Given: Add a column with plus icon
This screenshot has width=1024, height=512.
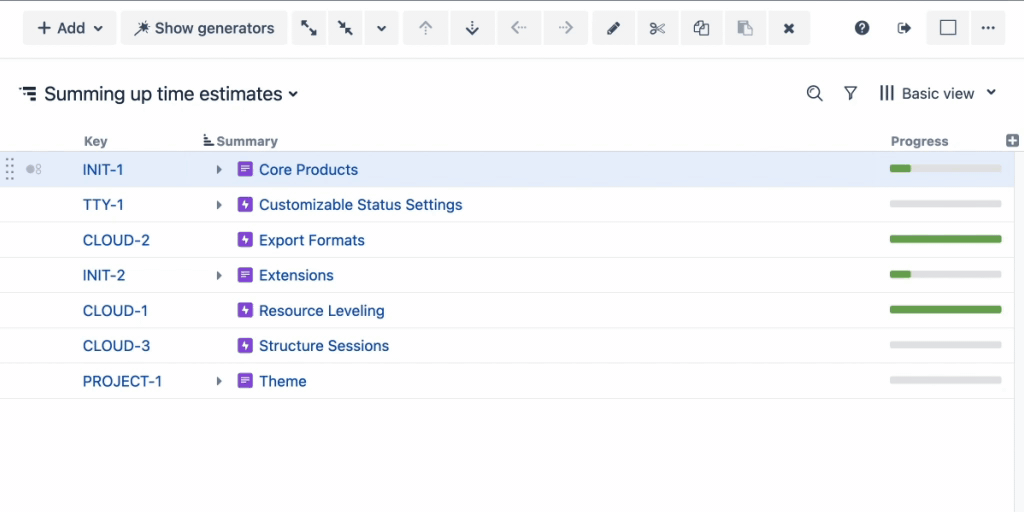Looking at the screenshot, I should pos(1012,140).
